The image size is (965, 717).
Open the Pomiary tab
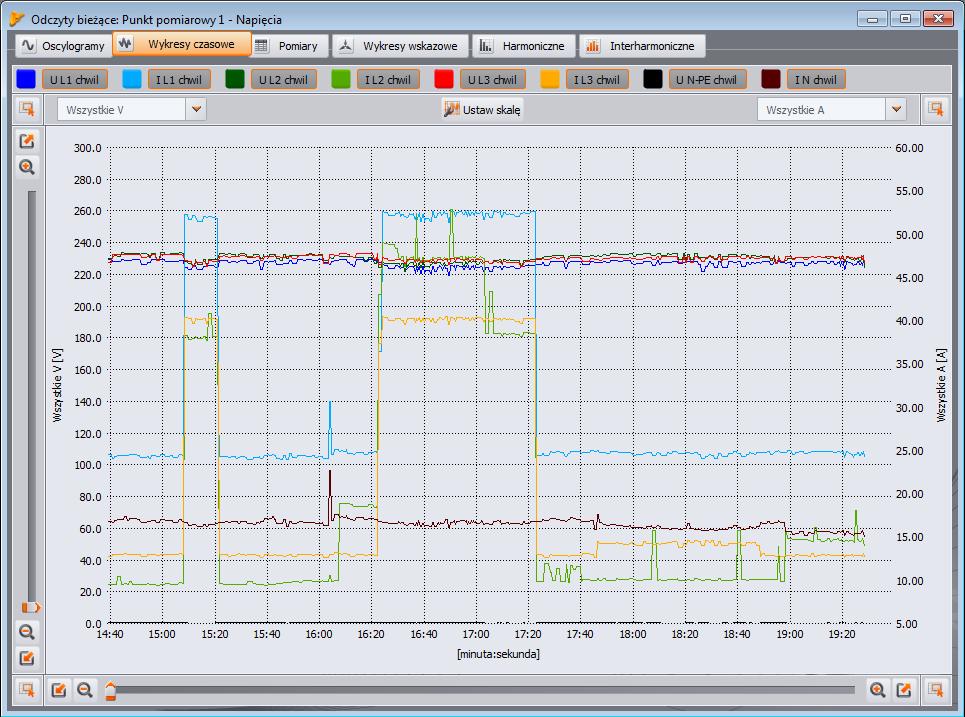(x=289, y=46)
